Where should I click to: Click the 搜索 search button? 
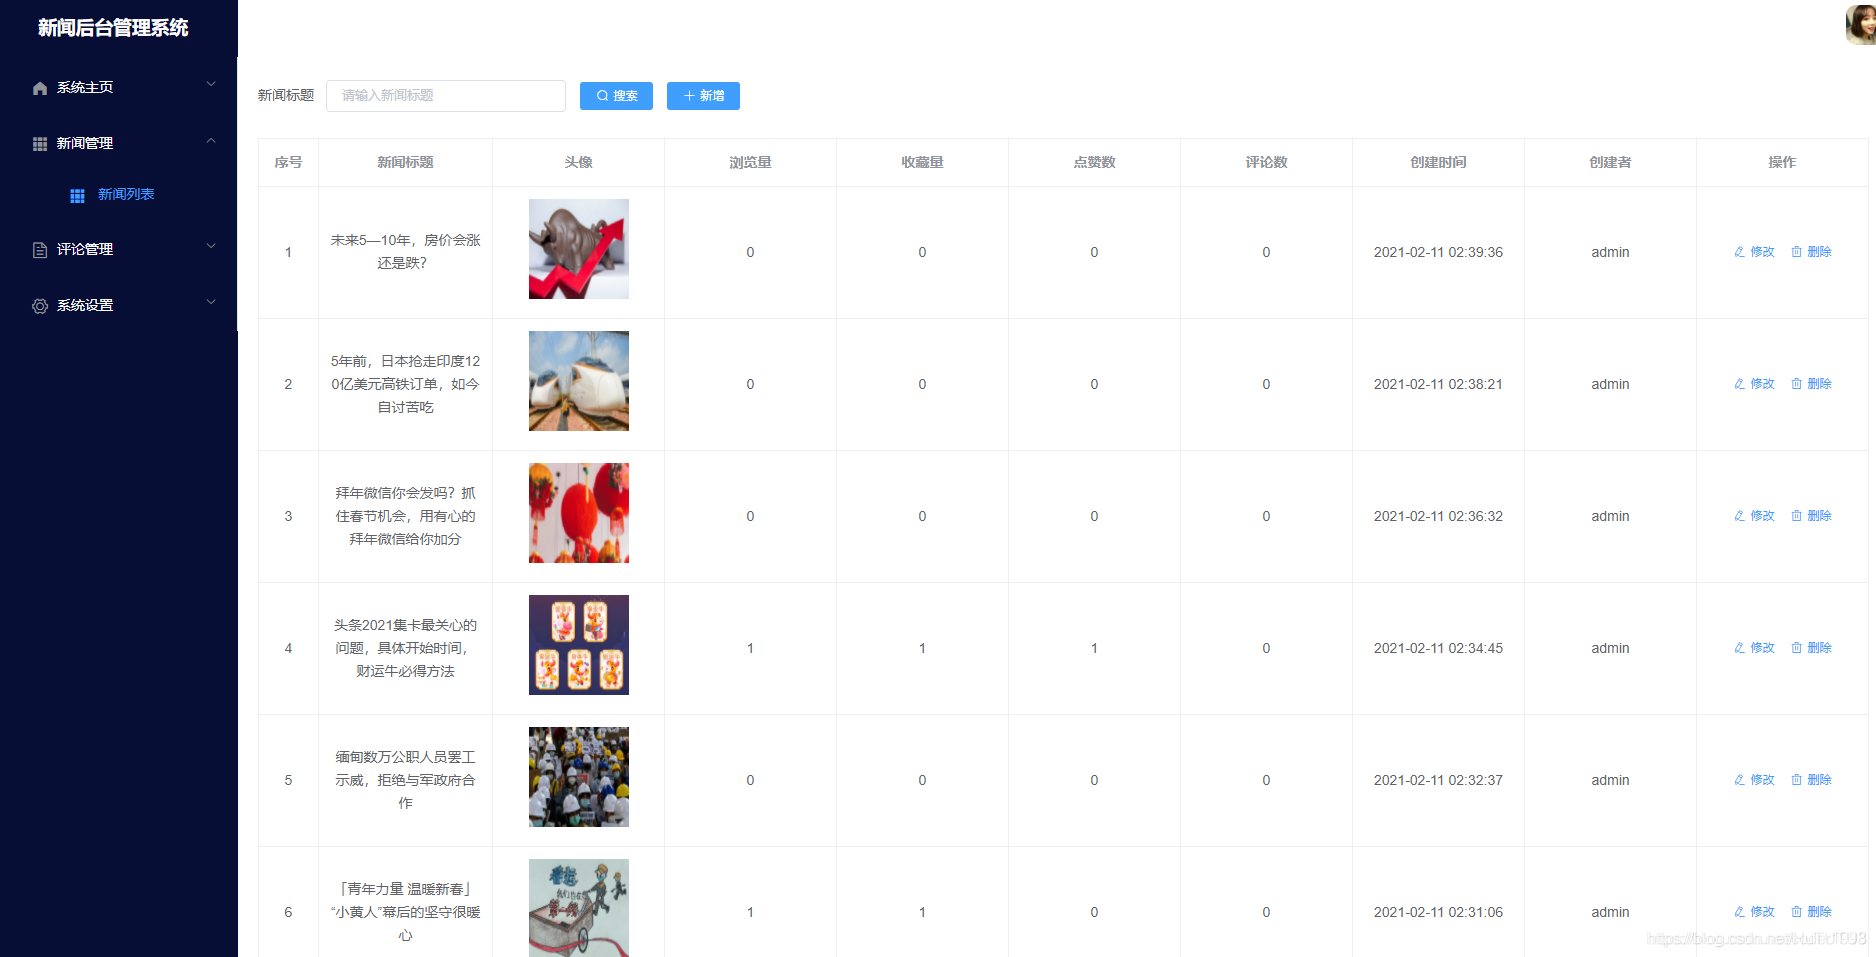(x=616, y=96)
